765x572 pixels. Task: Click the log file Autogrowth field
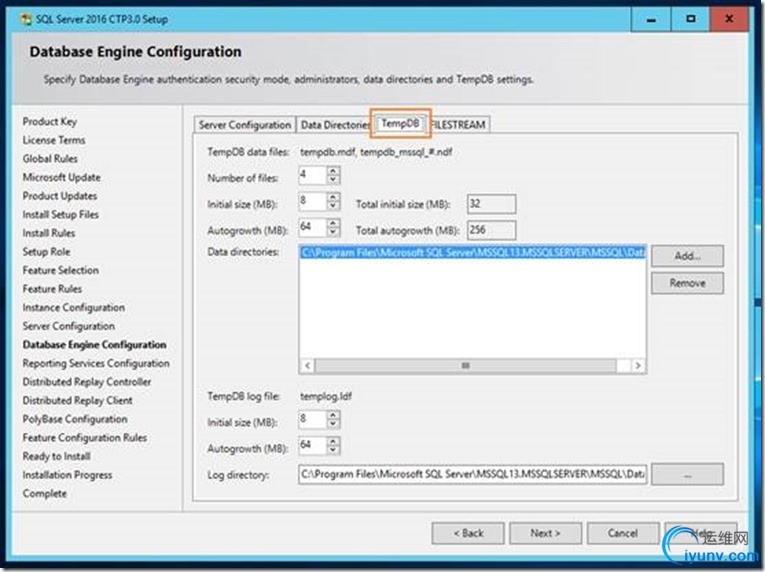coord(313,445)
